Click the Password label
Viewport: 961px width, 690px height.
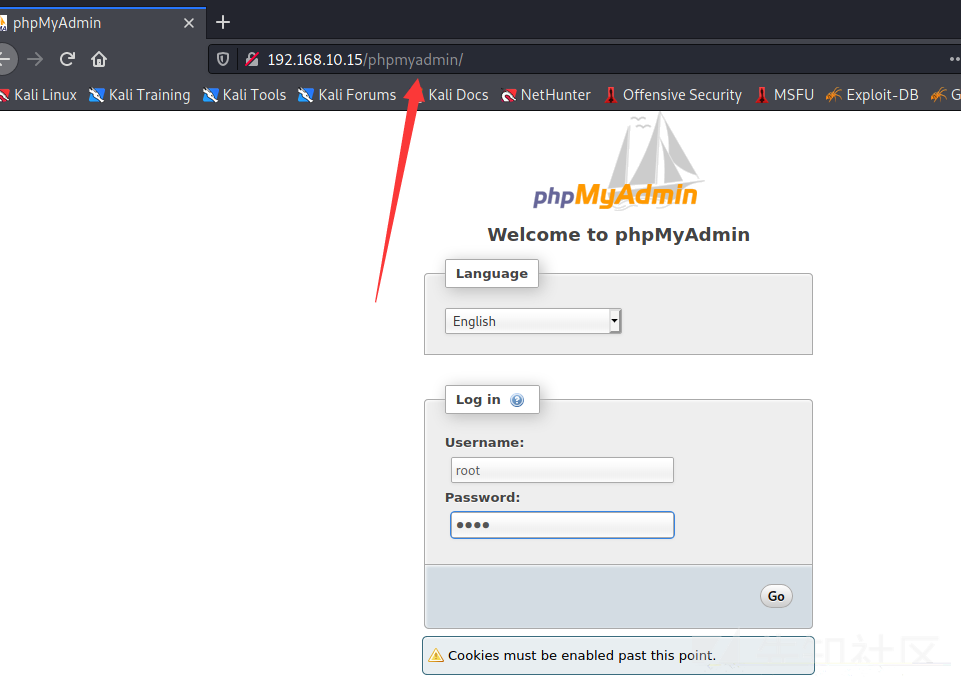tap(482, 498)
